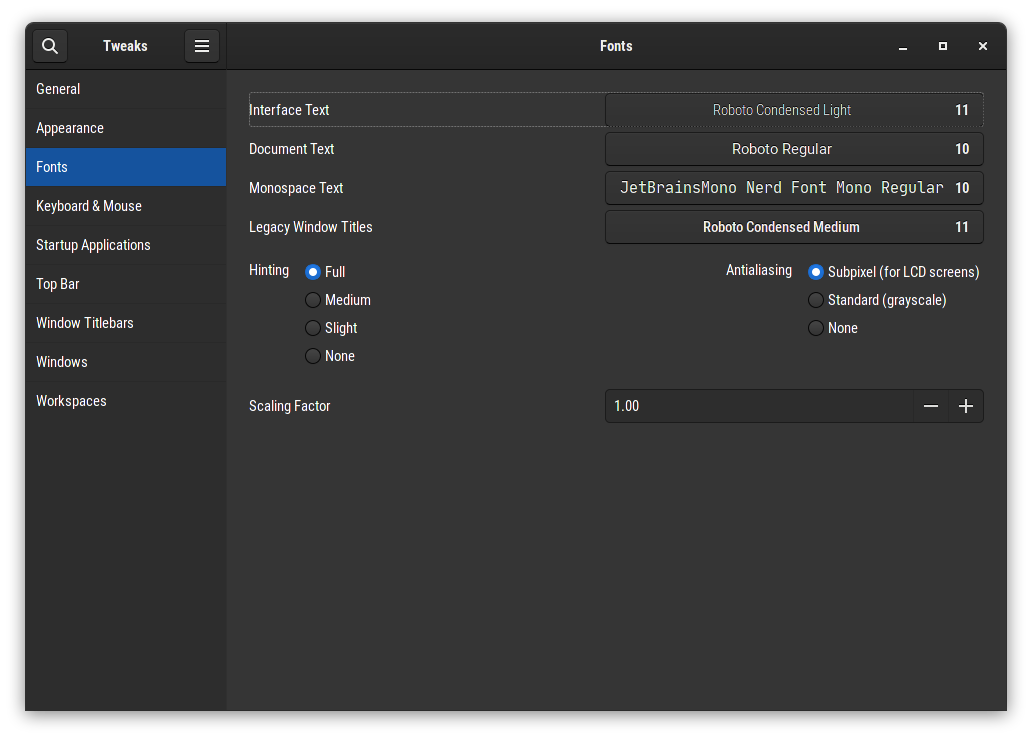Decrease scaling factor with minus button
The height and width of the screenshot is (739, 1032).
[x=931, y=406]
